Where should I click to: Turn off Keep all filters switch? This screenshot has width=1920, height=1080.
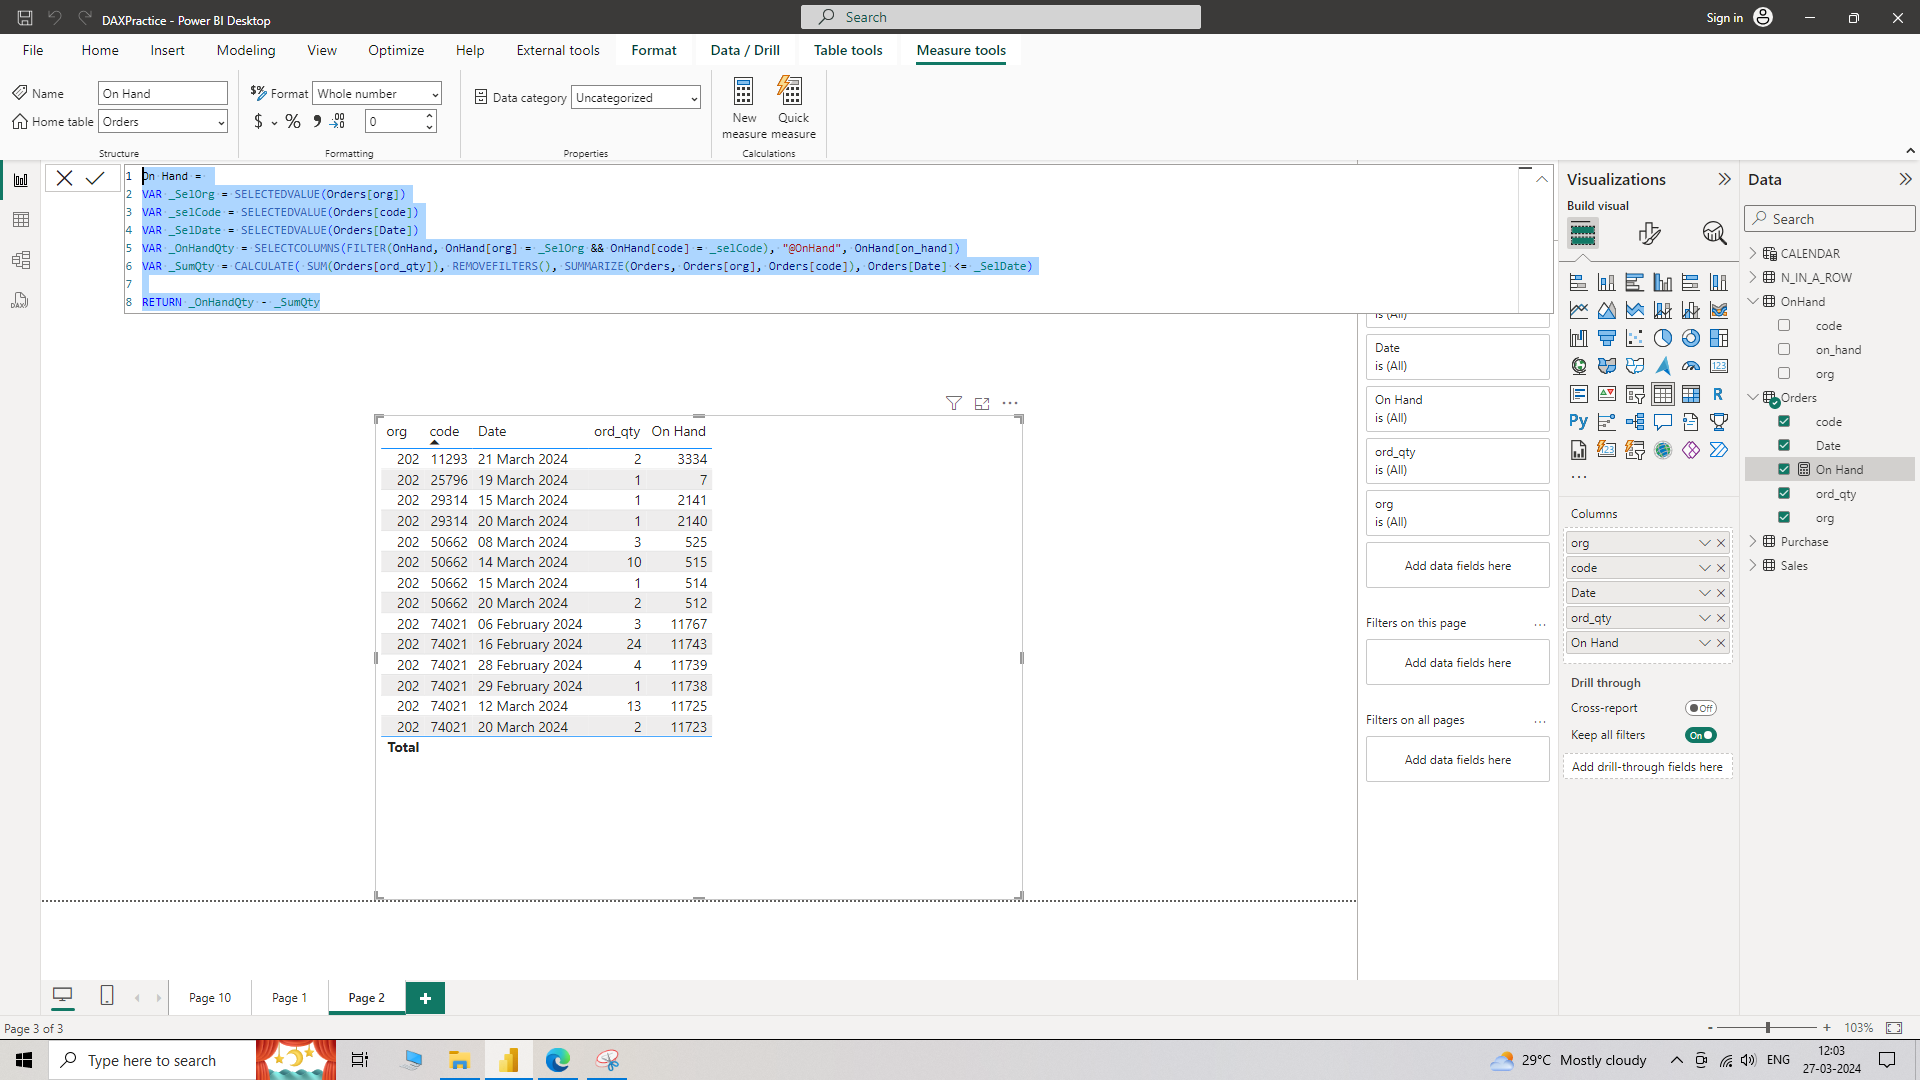tap(1700, 735)
